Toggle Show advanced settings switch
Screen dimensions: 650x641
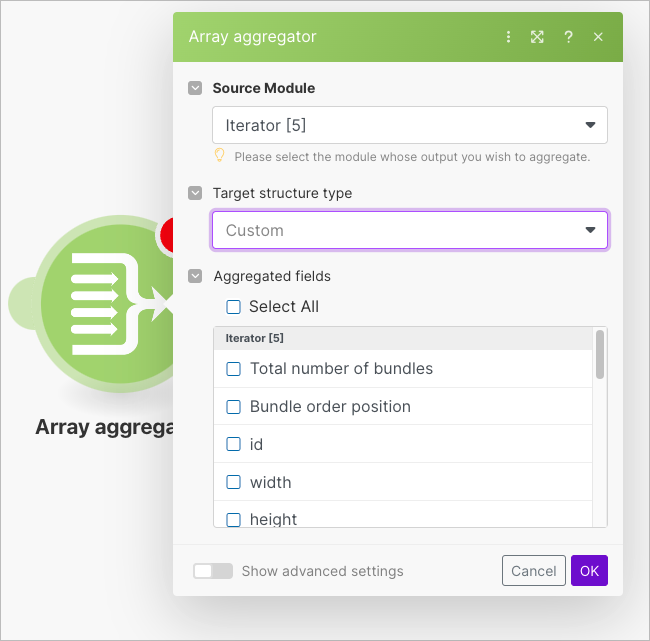click(x=212, y=571)
